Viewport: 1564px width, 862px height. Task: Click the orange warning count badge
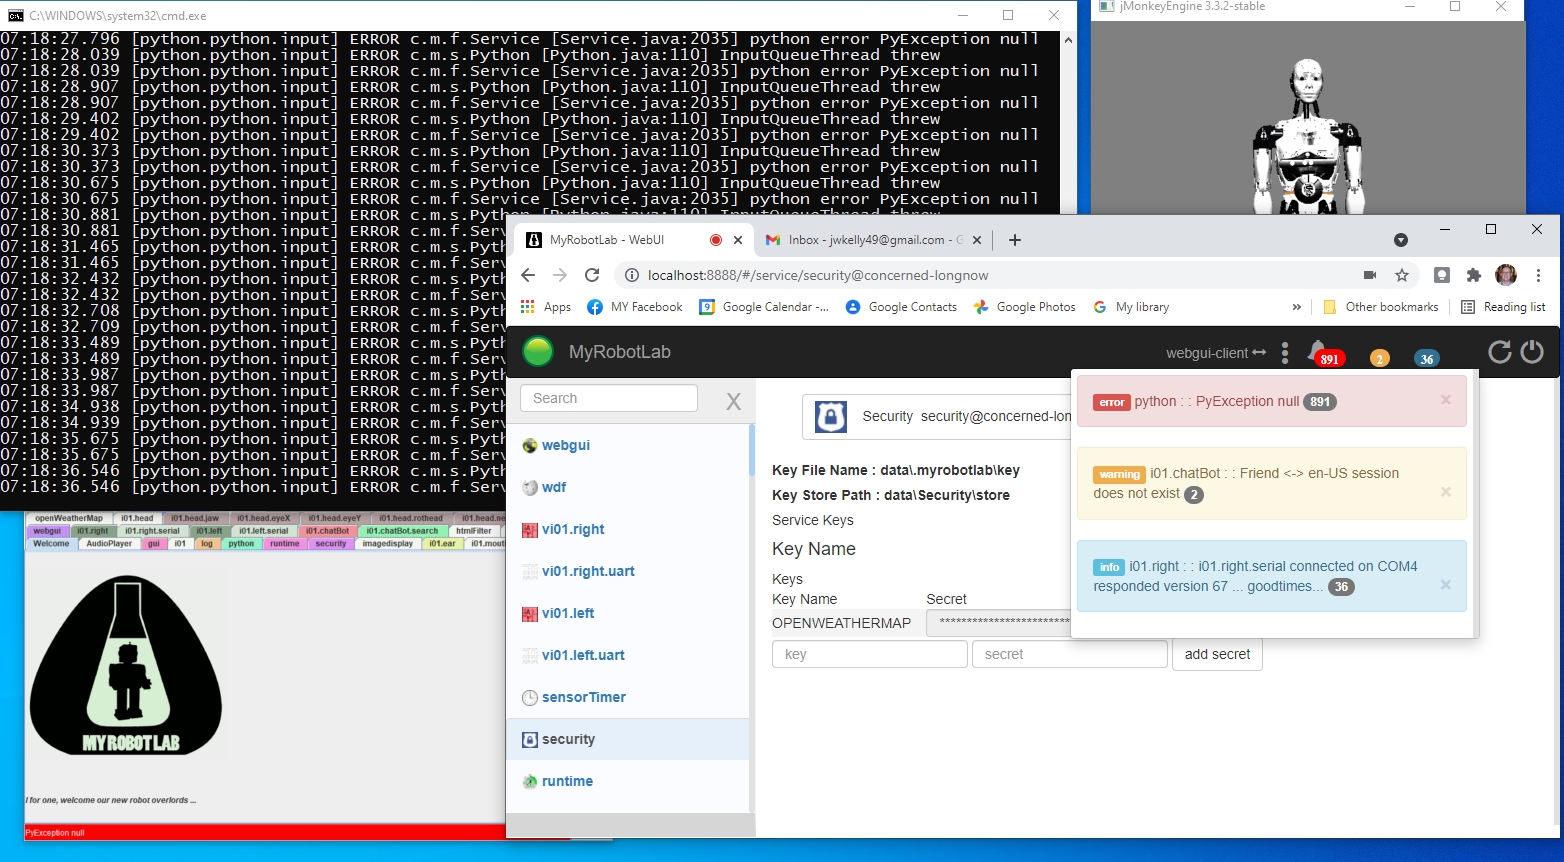1379,359
